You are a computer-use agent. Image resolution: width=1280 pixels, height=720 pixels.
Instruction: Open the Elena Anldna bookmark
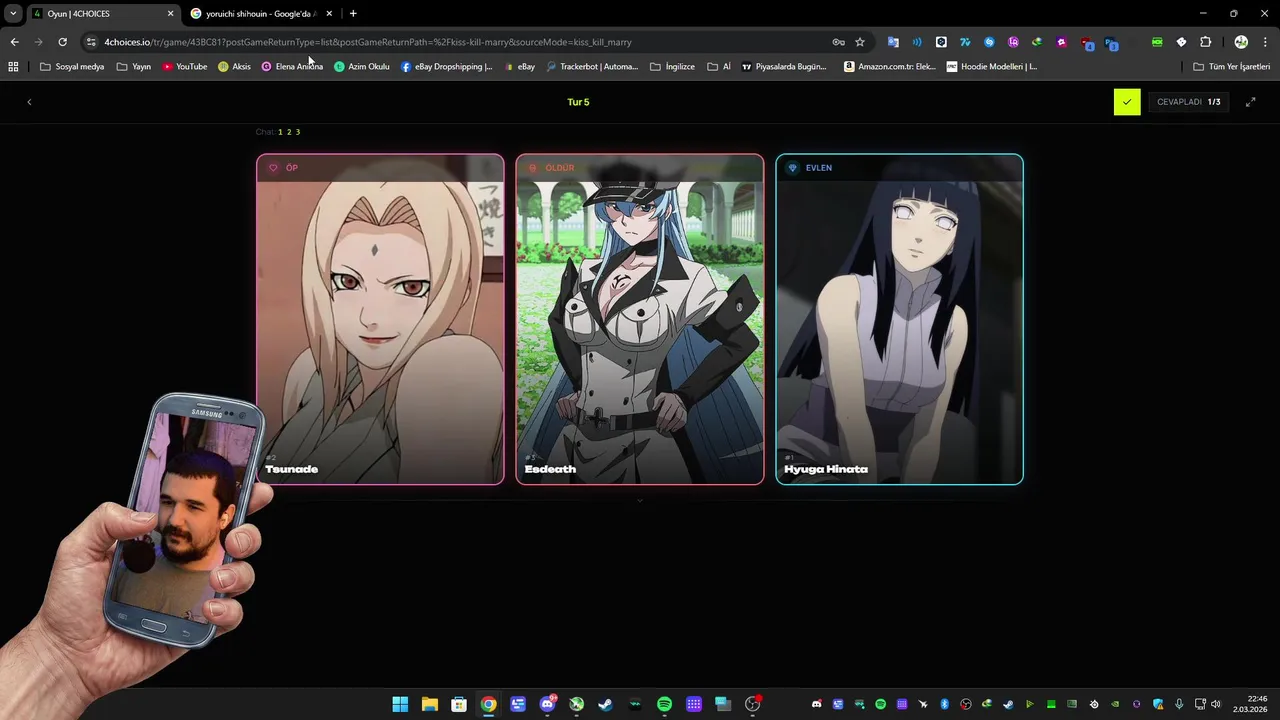292,67
